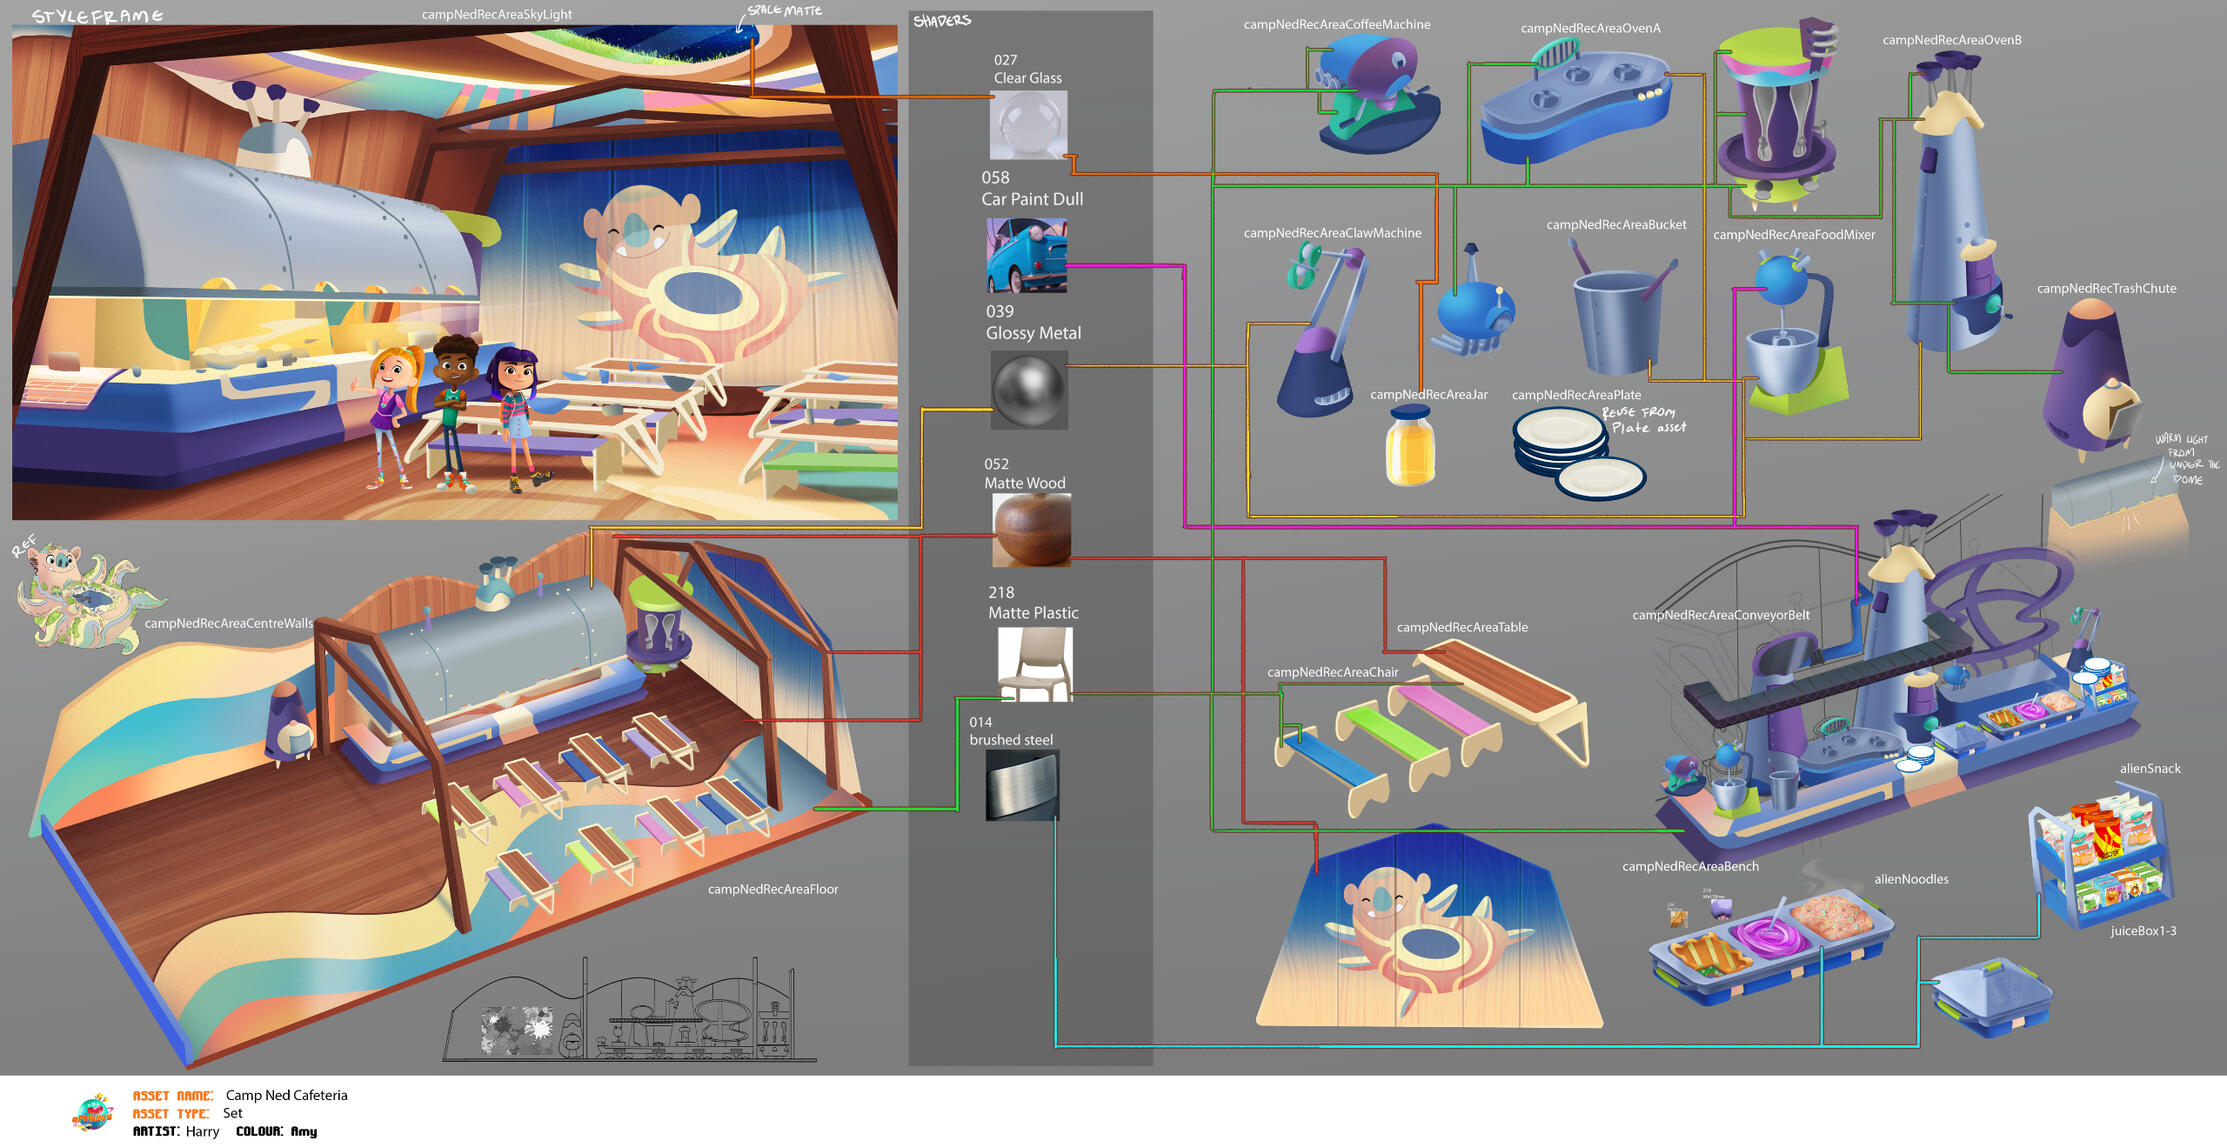2227x1147 pixels.
Task: Click the Glossy Metal shader ball
Action: coord(1028,390)
